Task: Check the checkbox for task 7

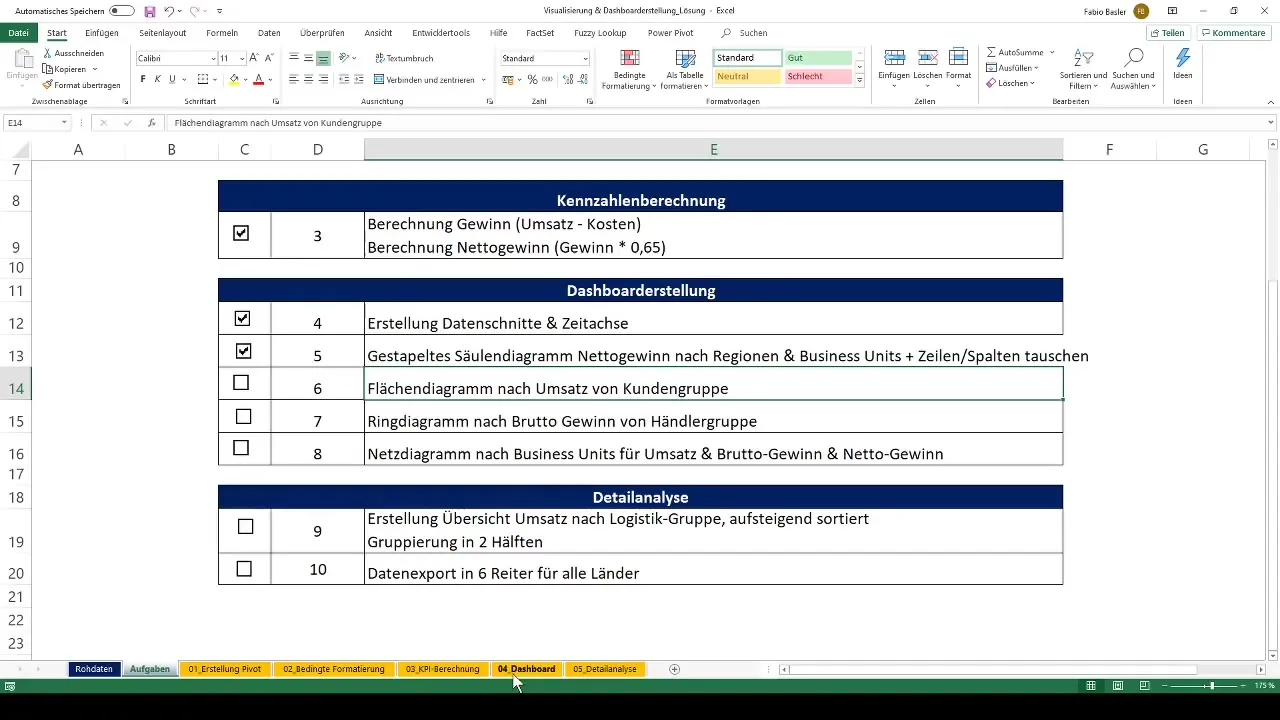Action: 243,416
